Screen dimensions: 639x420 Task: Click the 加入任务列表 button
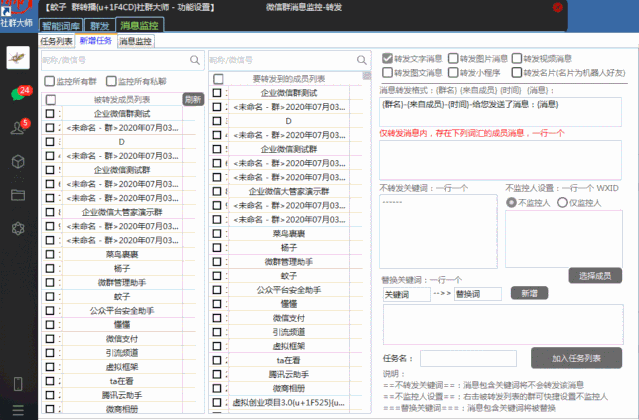tap(576, 358)
